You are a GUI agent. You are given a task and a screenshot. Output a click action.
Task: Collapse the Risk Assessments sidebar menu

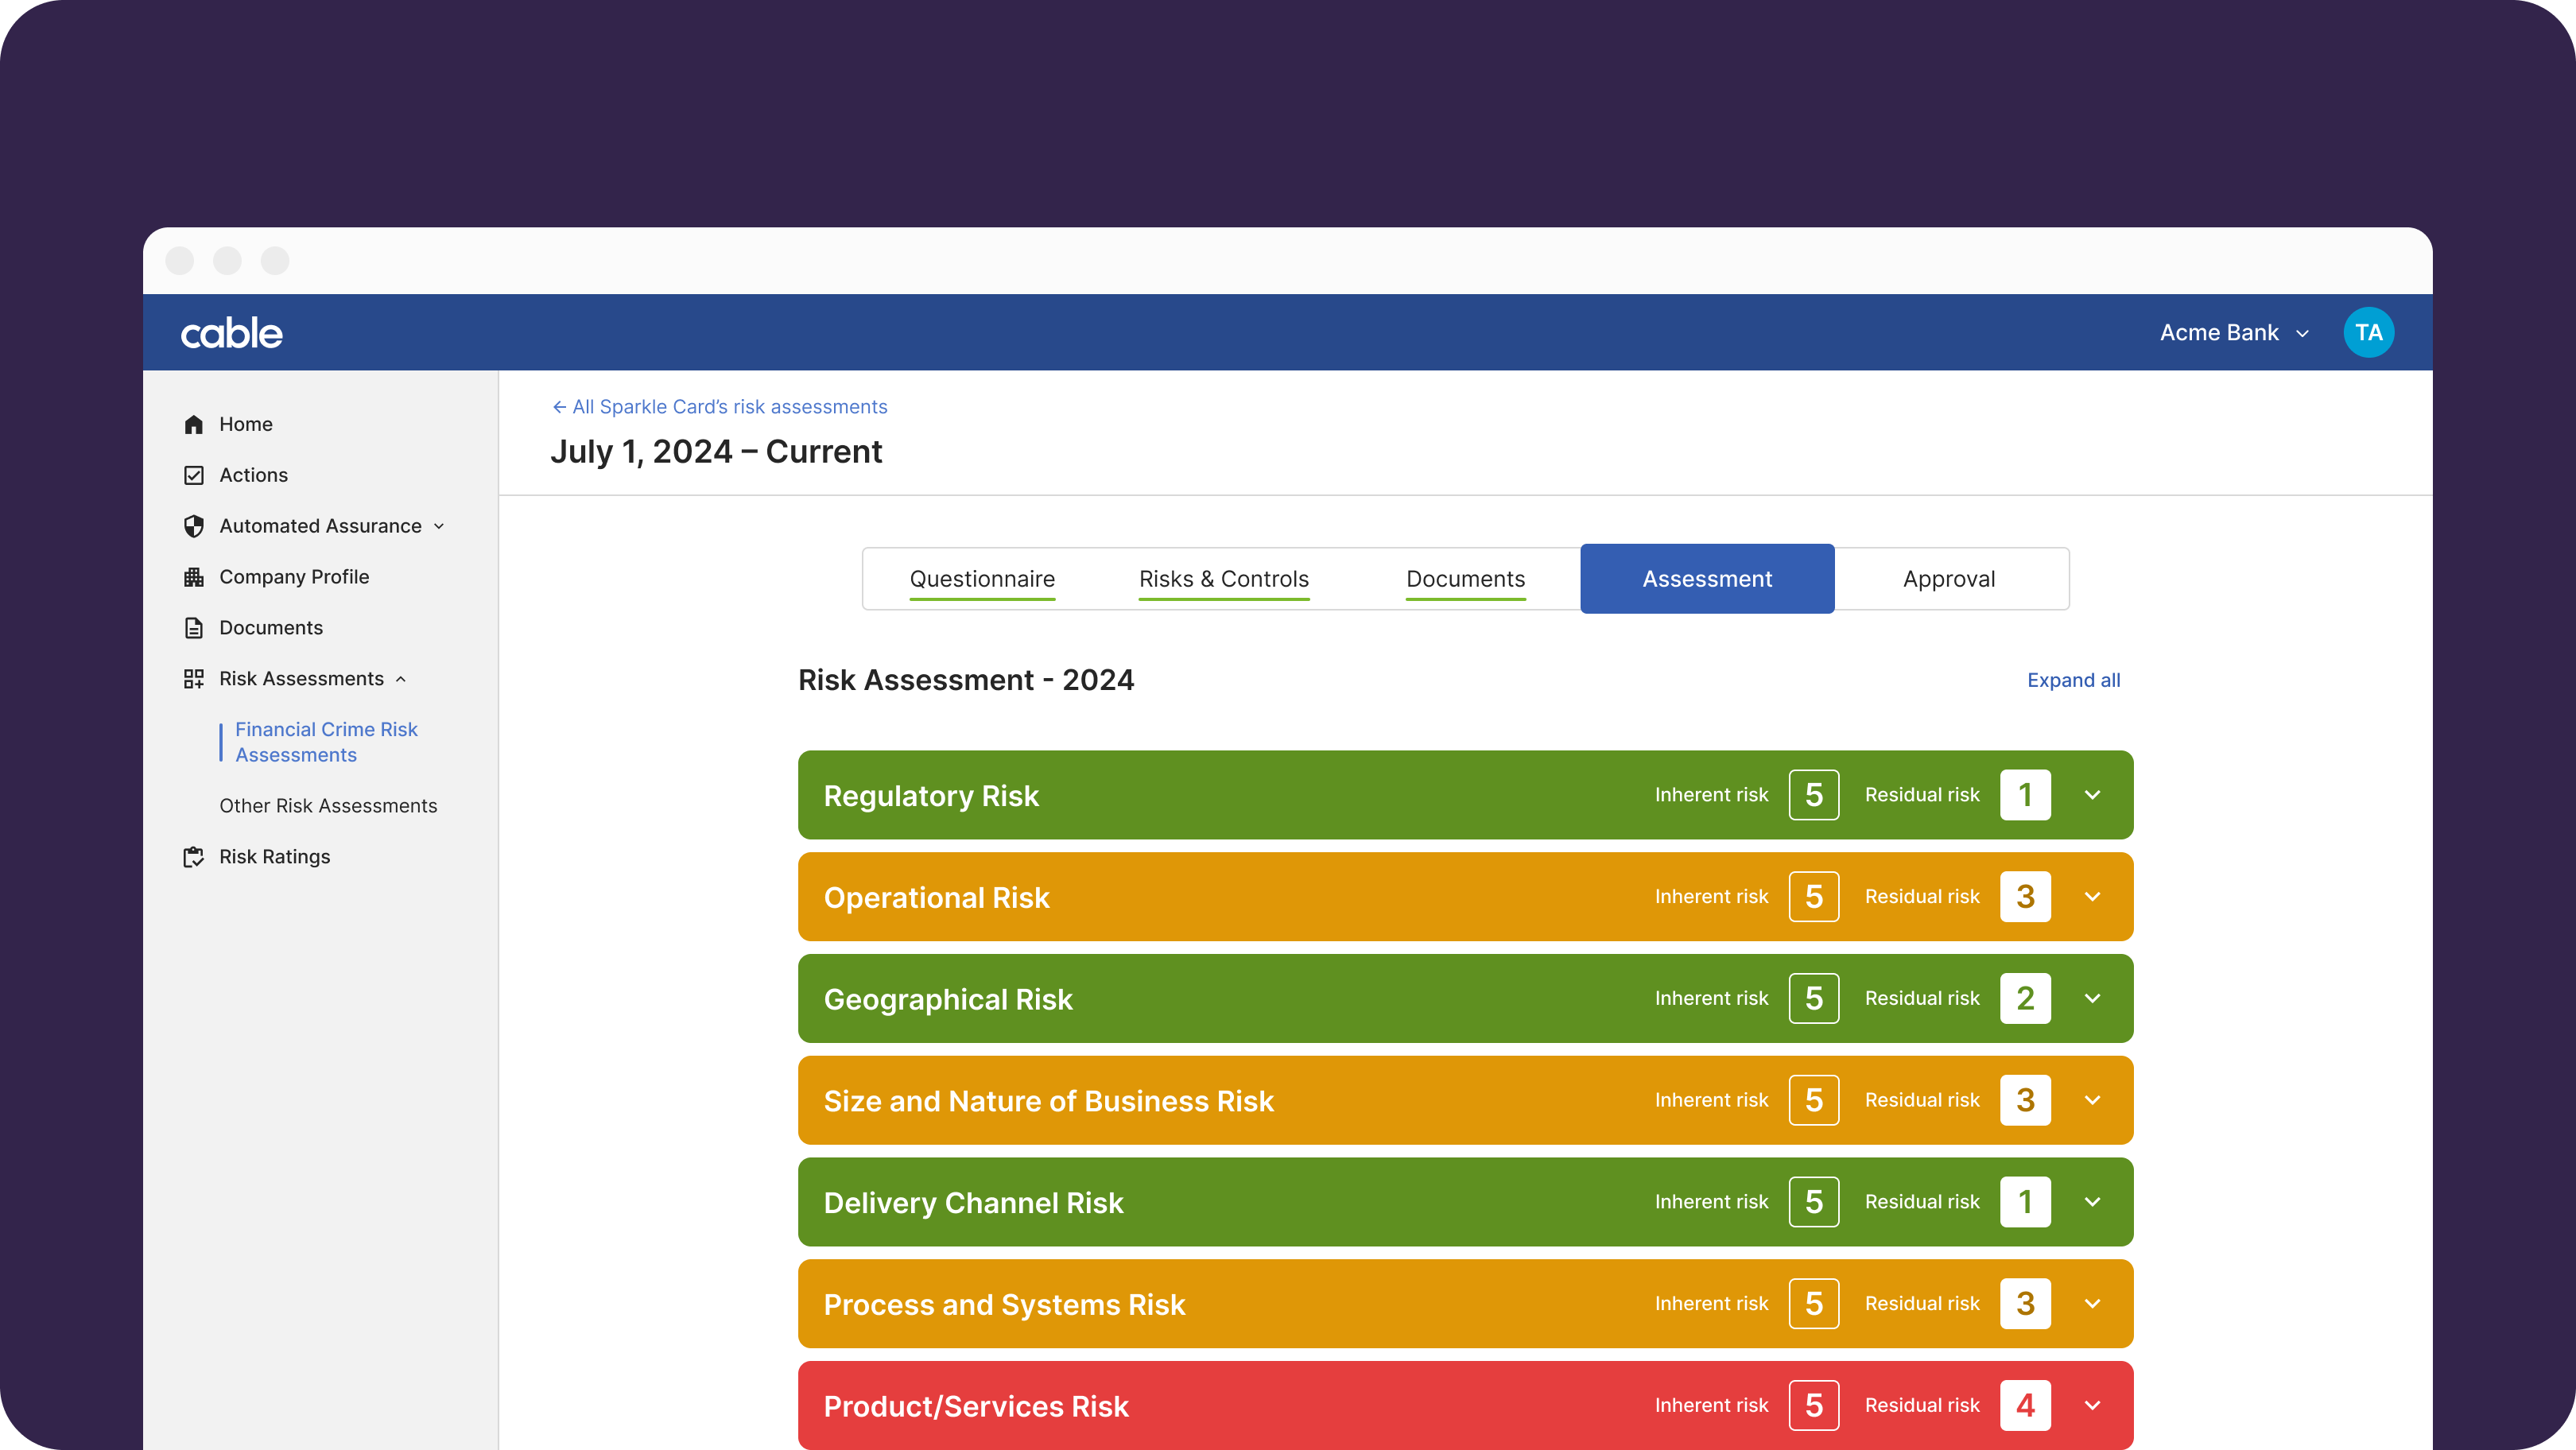click(x=401, y=679)
